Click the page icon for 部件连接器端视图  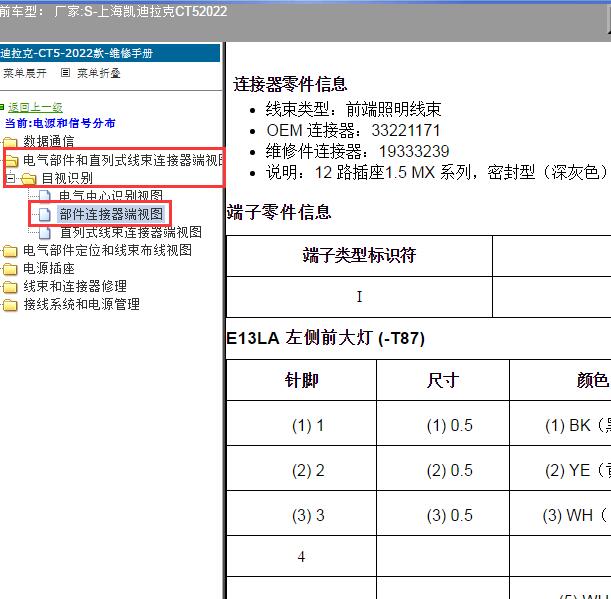point(45,214)
